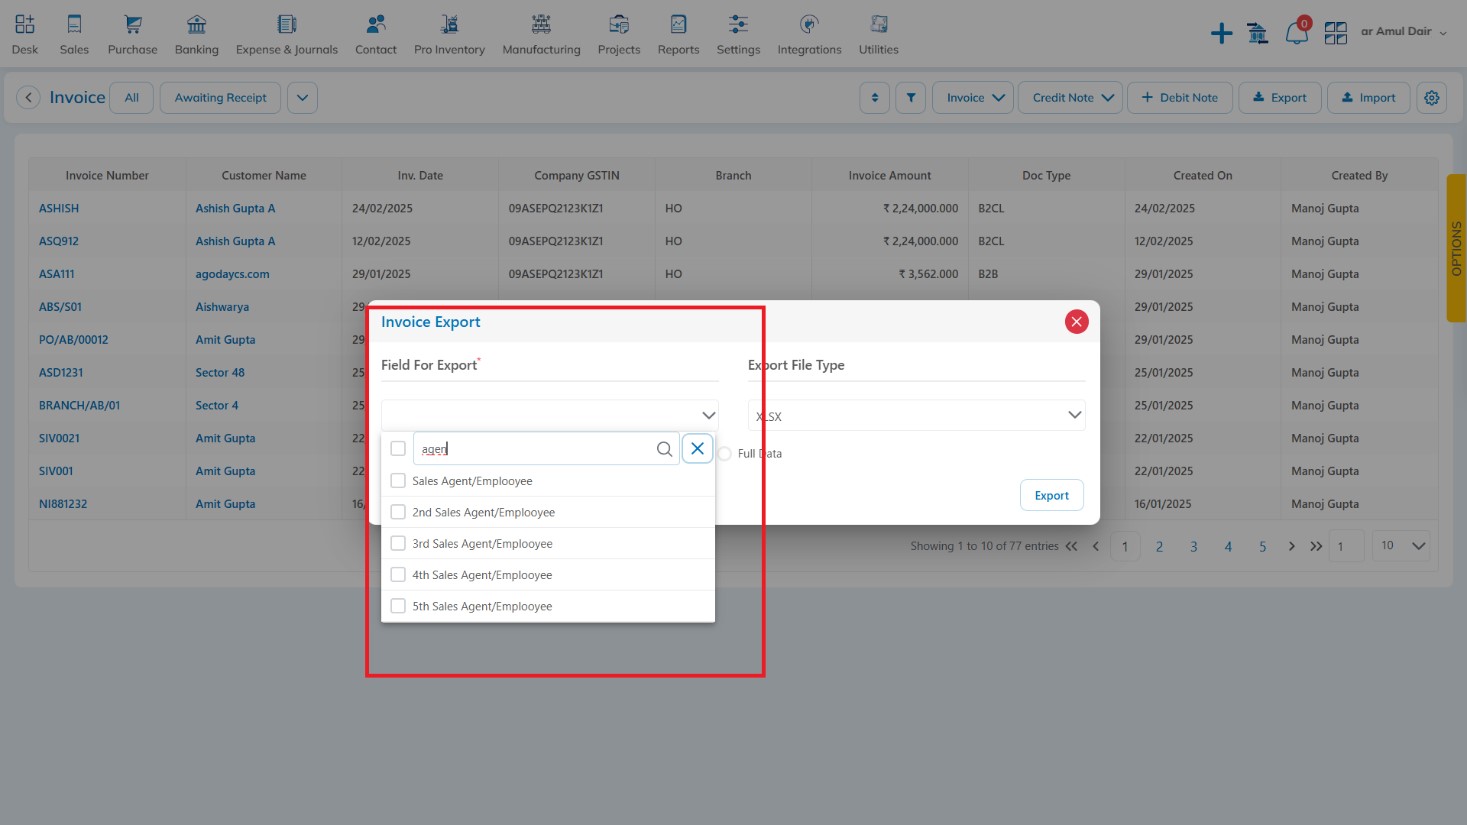Click the filter funnel icon

tap(911, 98)
